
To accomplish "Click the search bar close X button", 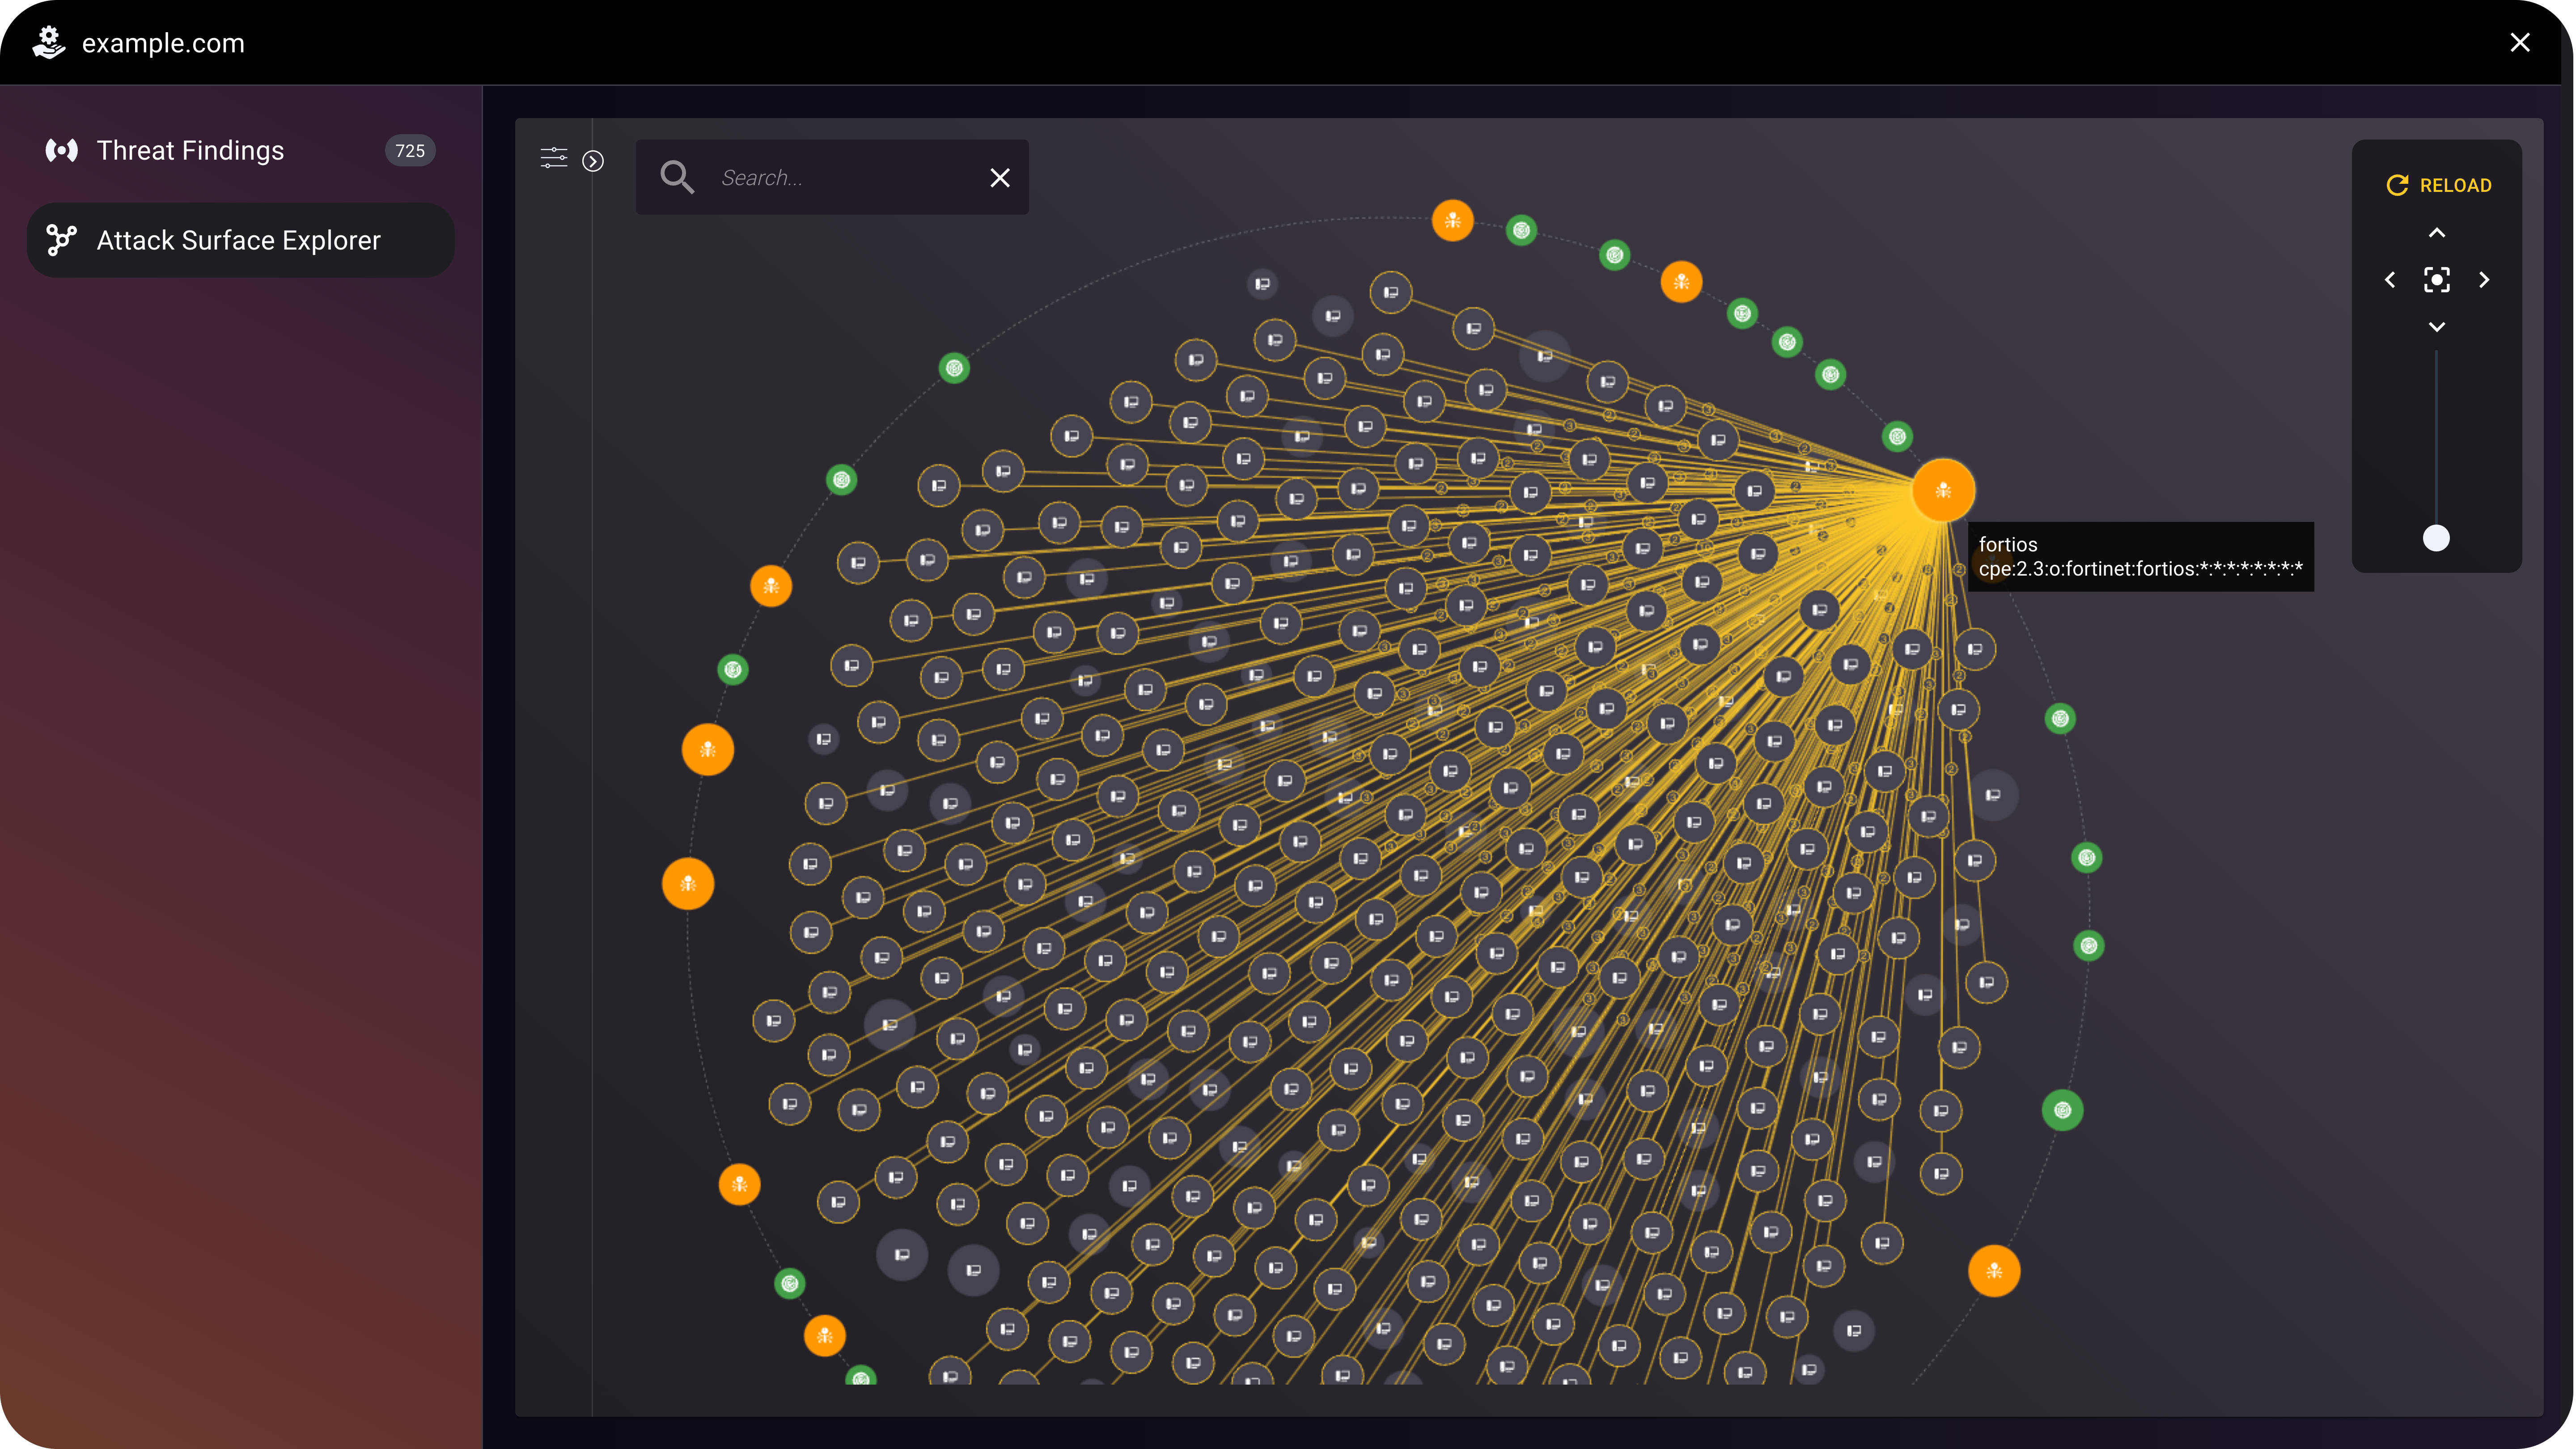I will 1001,177.
